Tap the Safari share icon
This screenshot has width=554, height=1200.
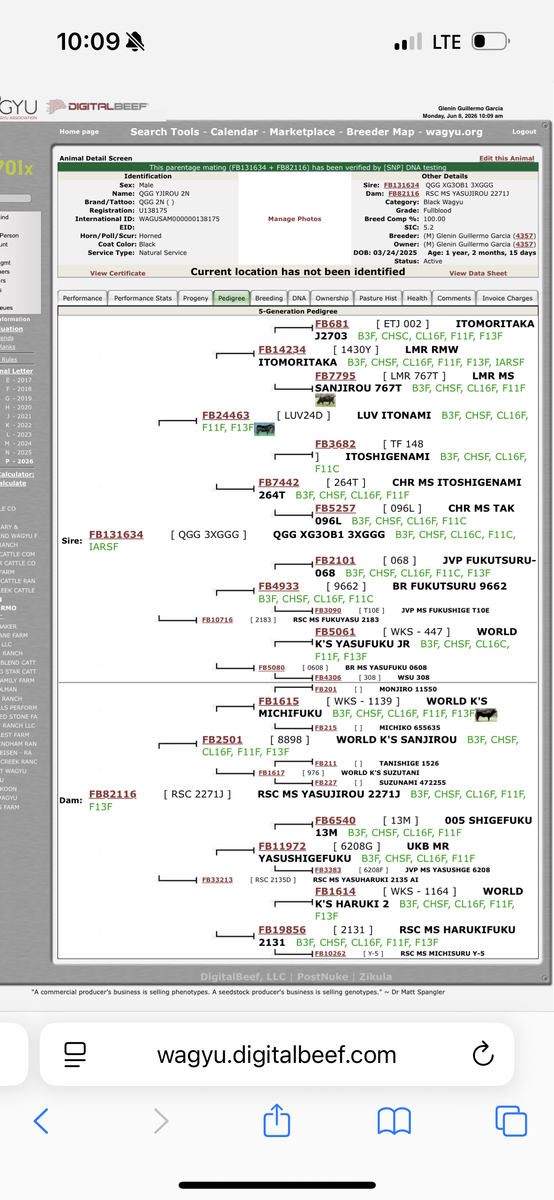(x=277, y=1119)
